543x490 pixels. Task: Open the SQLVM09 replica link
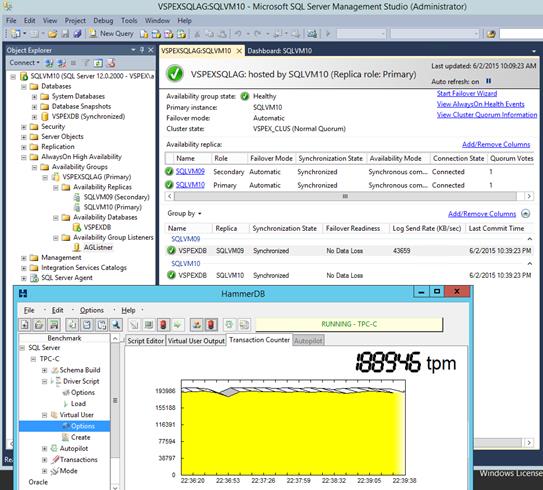click(x=190, y=171)
